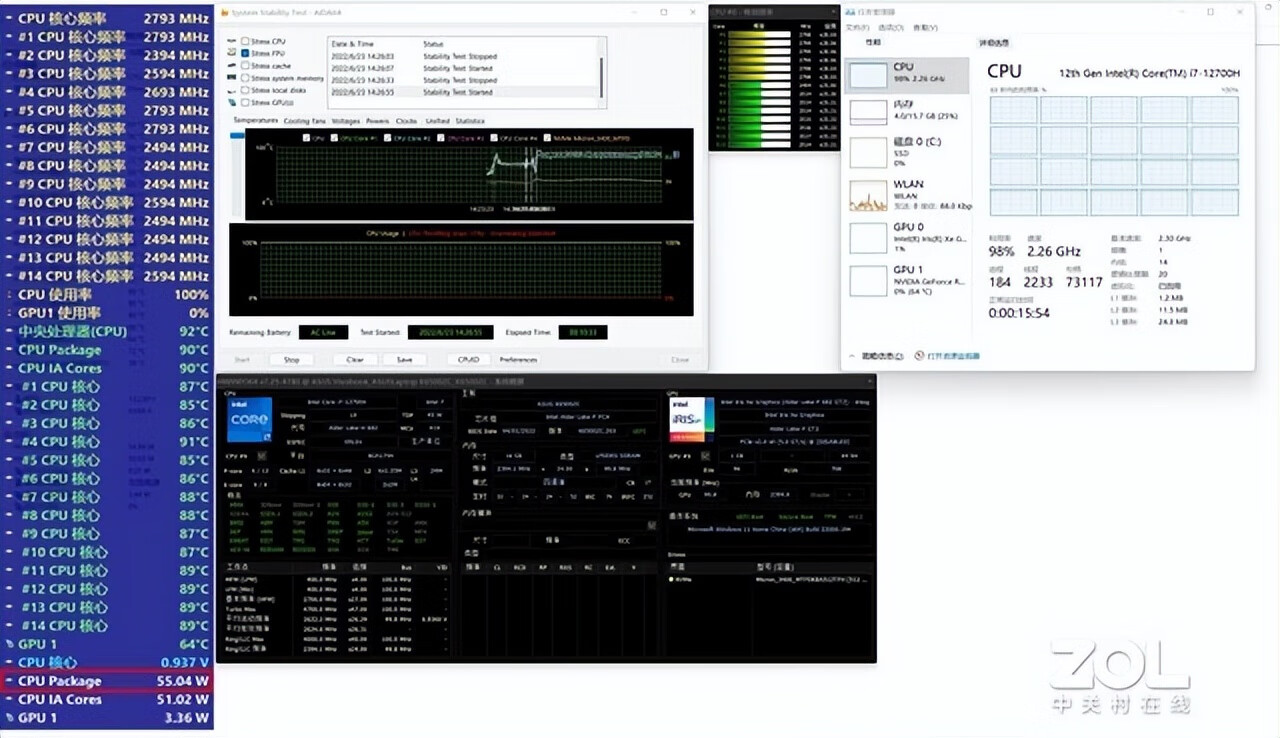Enable the Stress cache checkbox
The image size is (1280, 738).
[245, 65]
